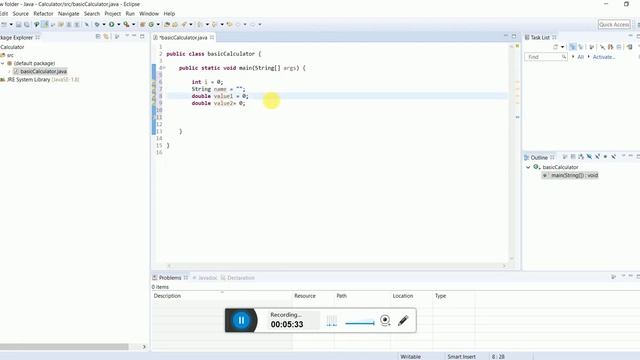Viewport: 640px width, 360px height.
Task: Click the New Java Class green icon
Action: point(151,24)
